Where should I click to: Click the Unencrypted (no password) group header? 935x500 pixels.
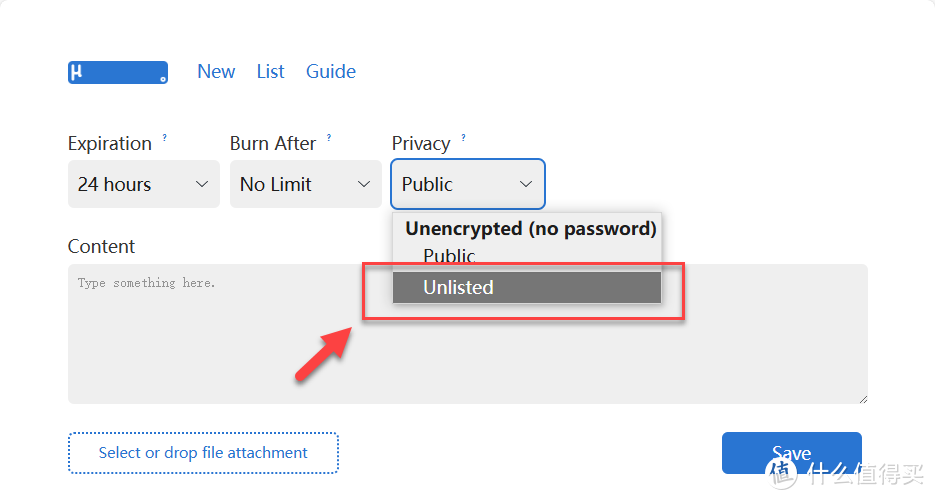[530, 228]
